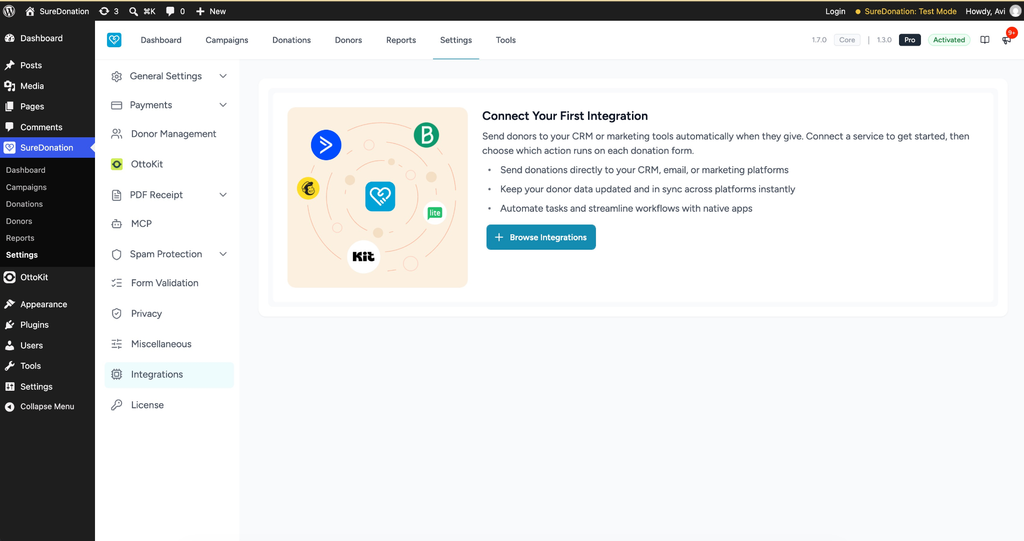Click the green MailerLite lite logo
This screenshot has height=541, width=1024.
435,212
